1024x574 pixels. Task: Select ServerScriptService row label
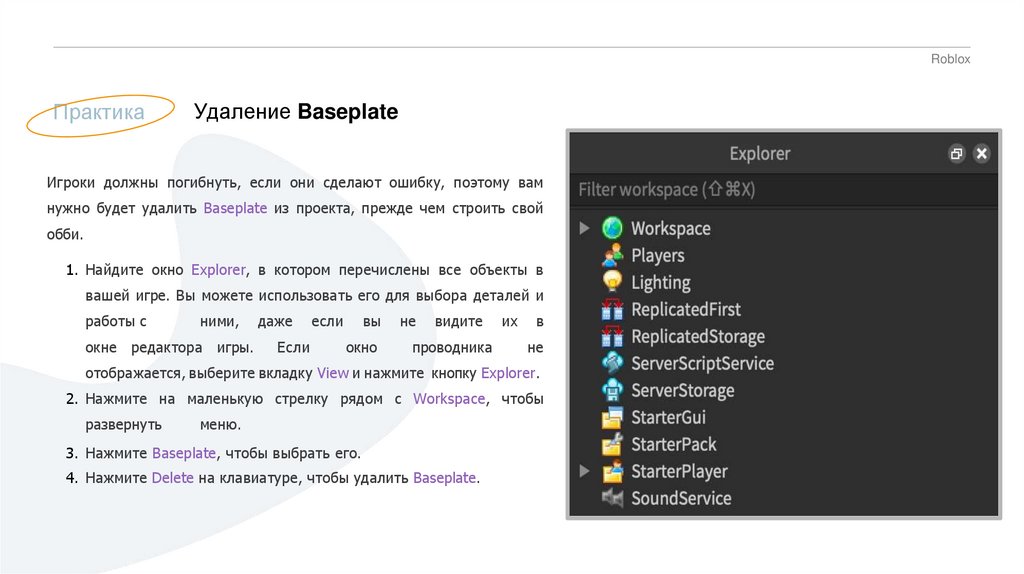coord(702,364)
